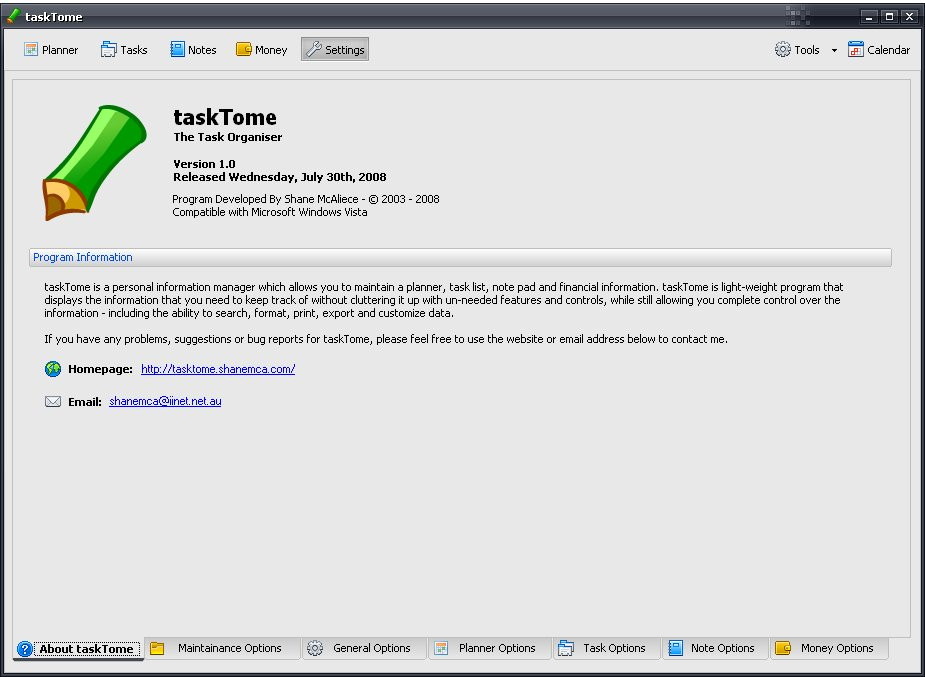Click the globe icon beside Homepage

tap(53, 369)
